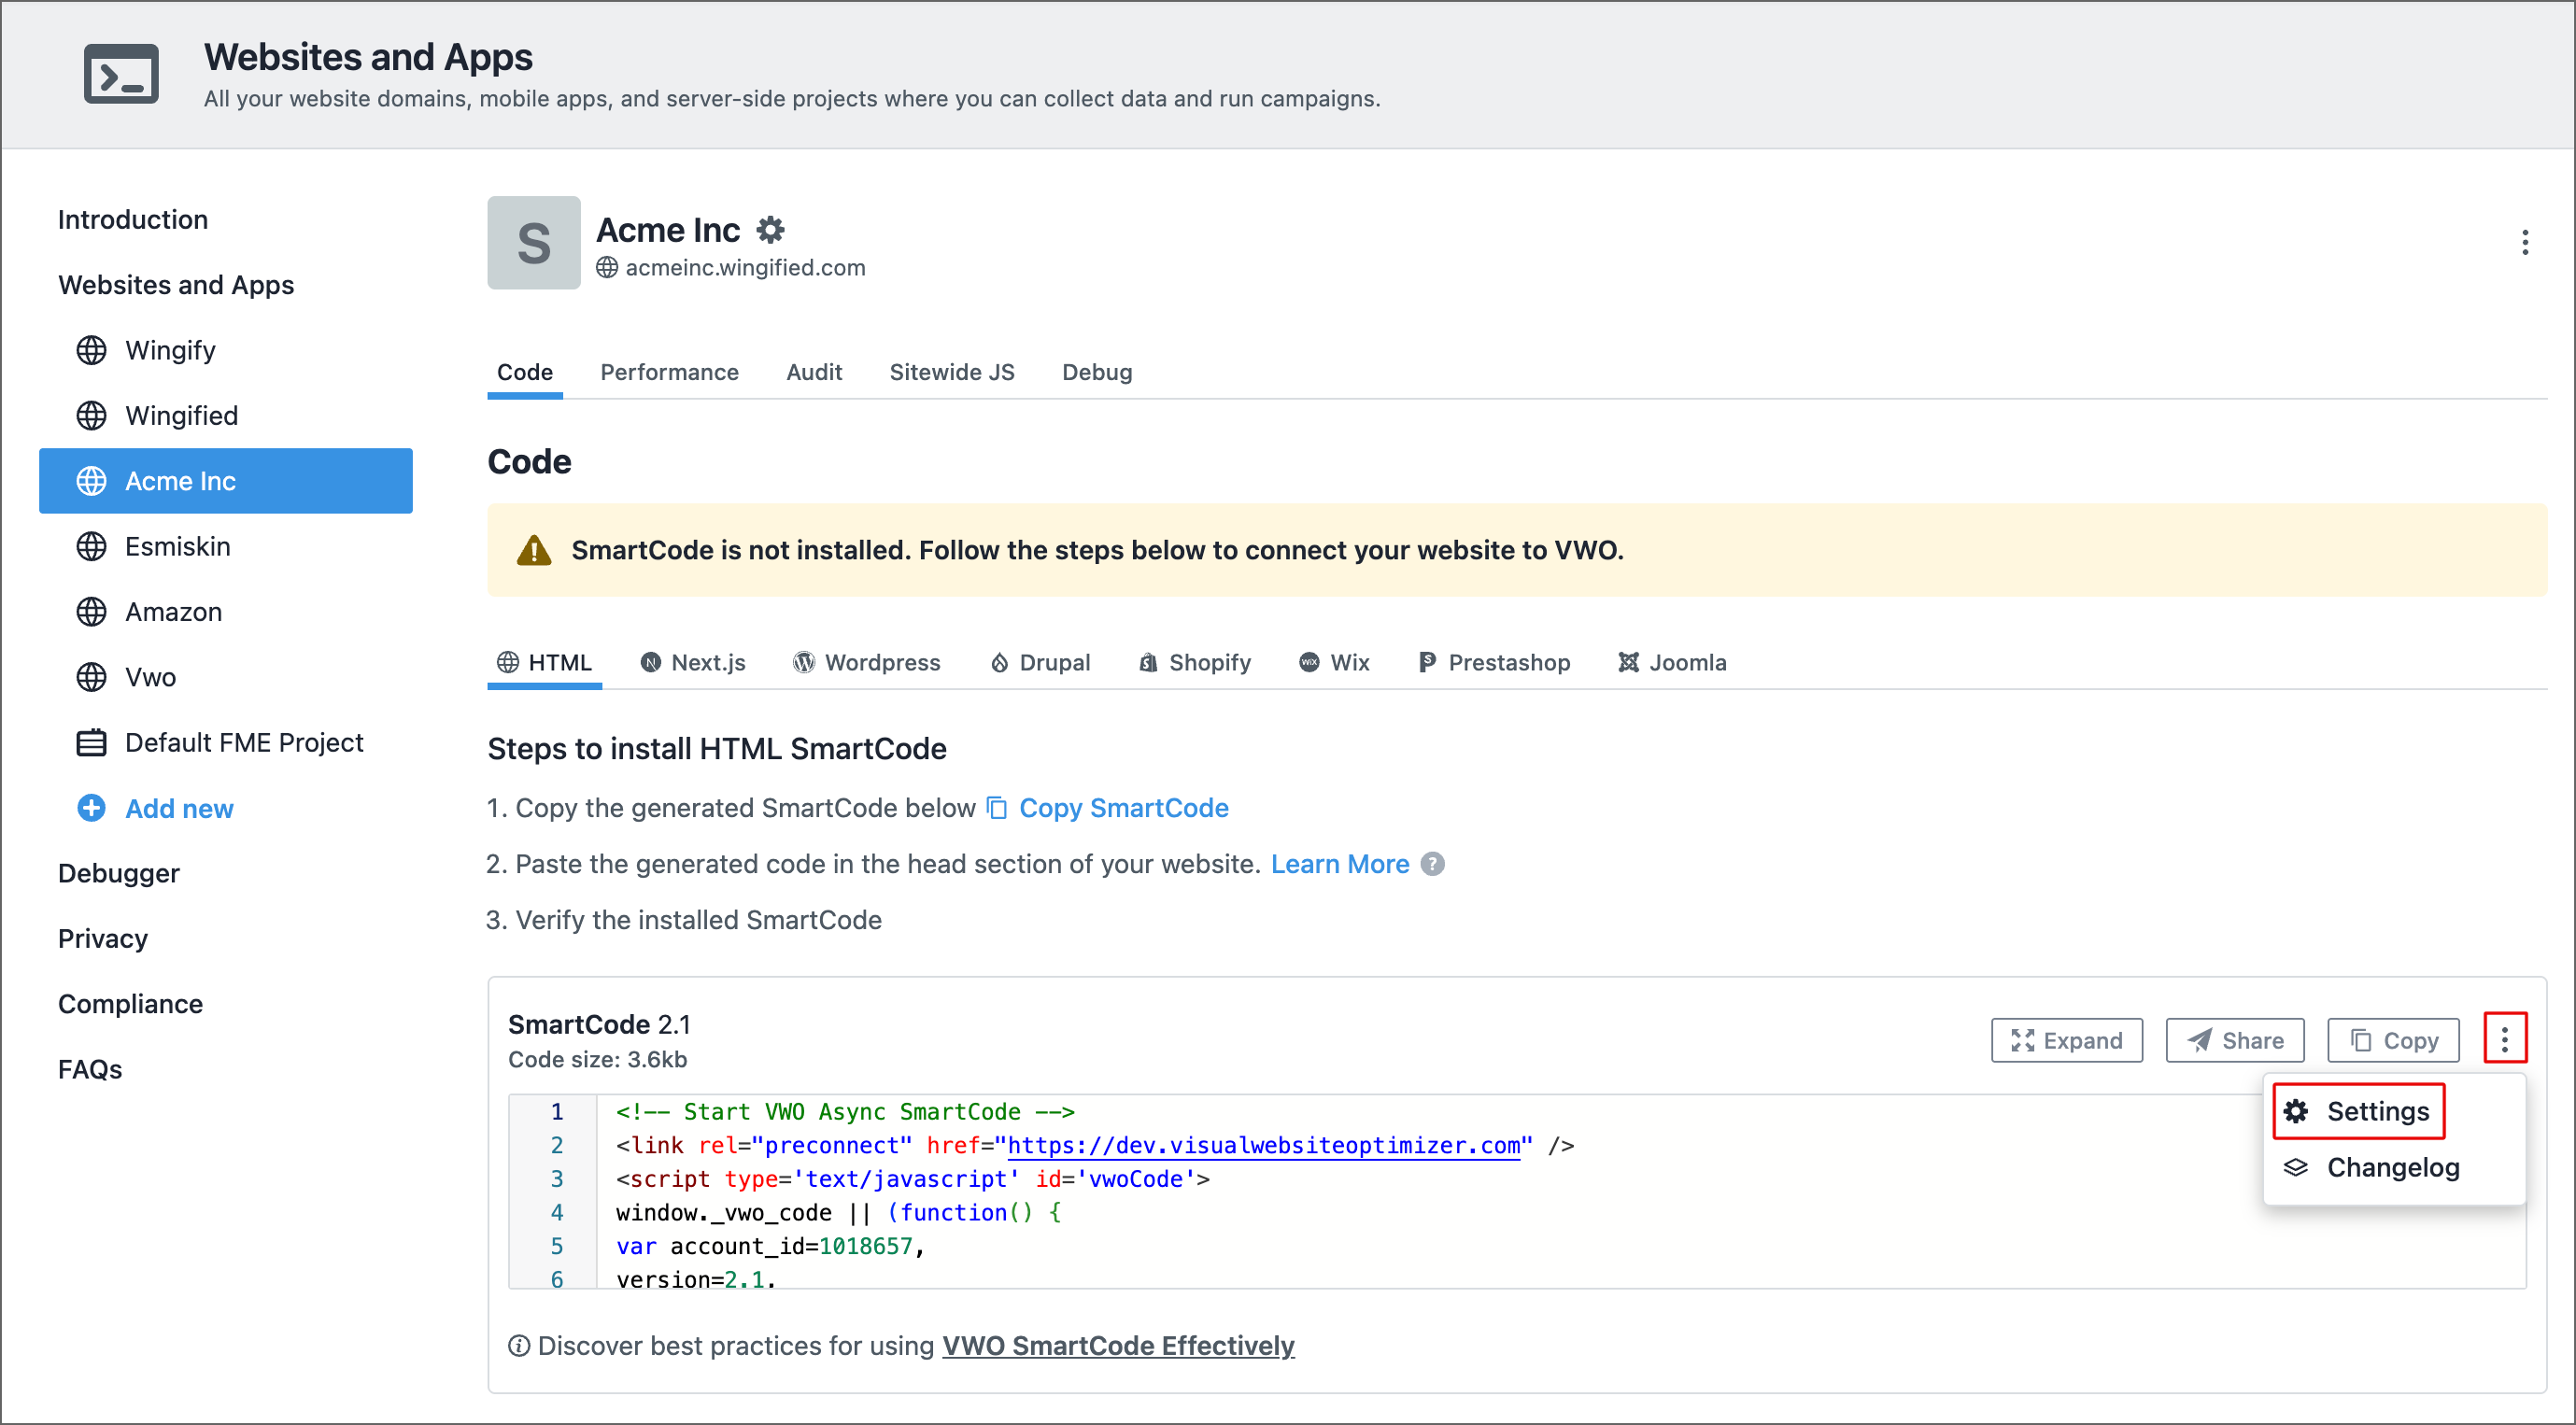Click the S avatar thumbnail for Acme Inc
Image resolution: width=2576 pixels, height=1425 pixels.
pyautogui.click(x=534, y=243)
